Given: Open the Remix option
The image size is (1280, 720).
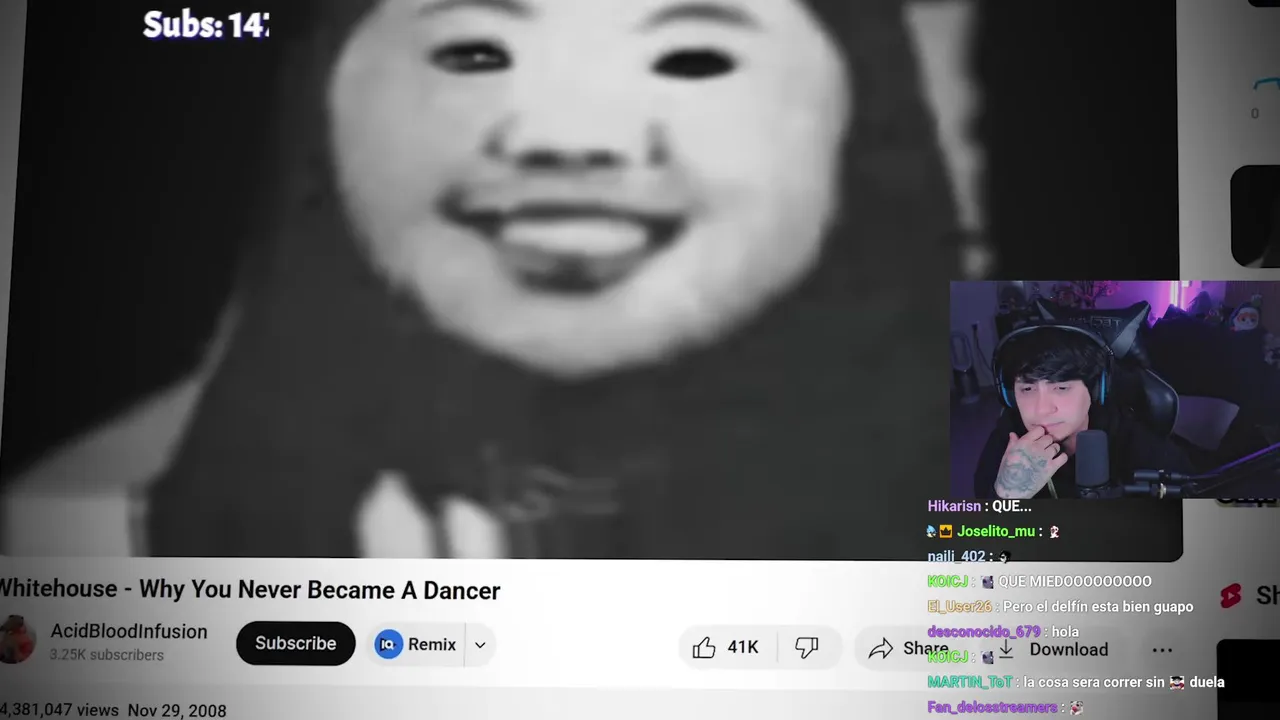Looking at the screenshot, I should click(416, 644).
